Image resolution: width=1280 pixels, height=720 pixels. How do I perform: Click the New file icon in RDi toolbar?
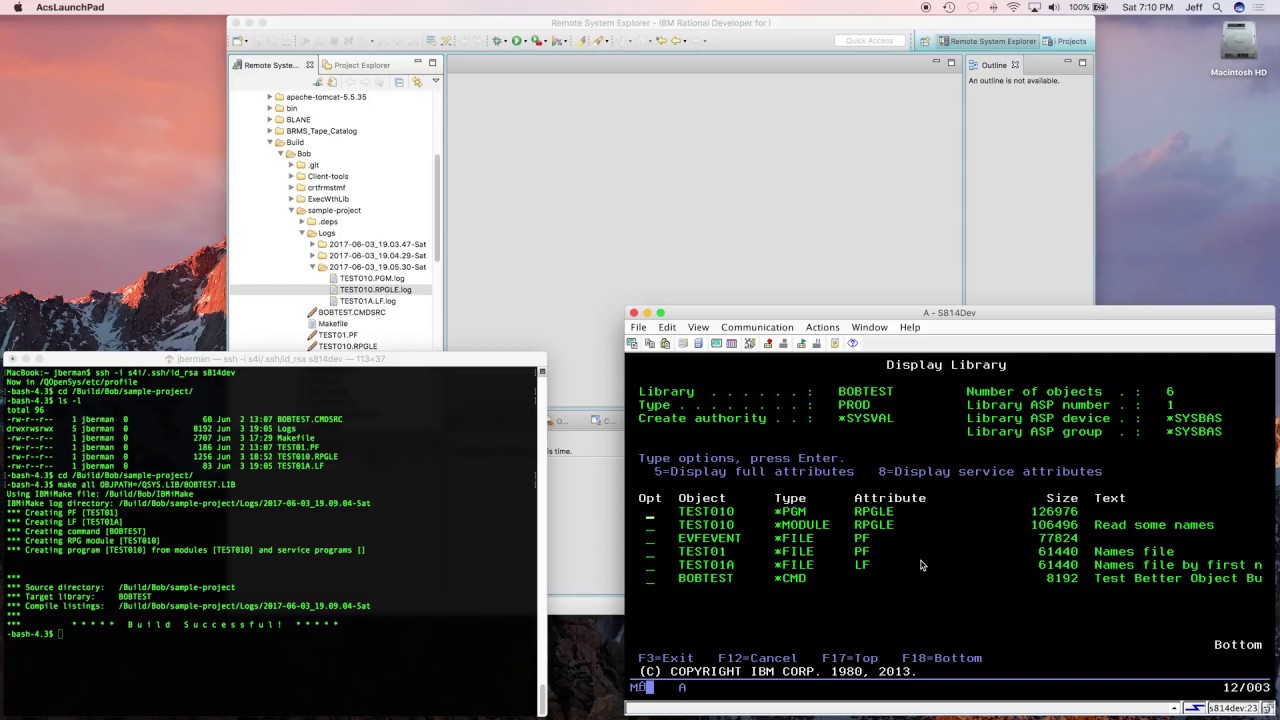pyautogui.click(x=240, y=41)
